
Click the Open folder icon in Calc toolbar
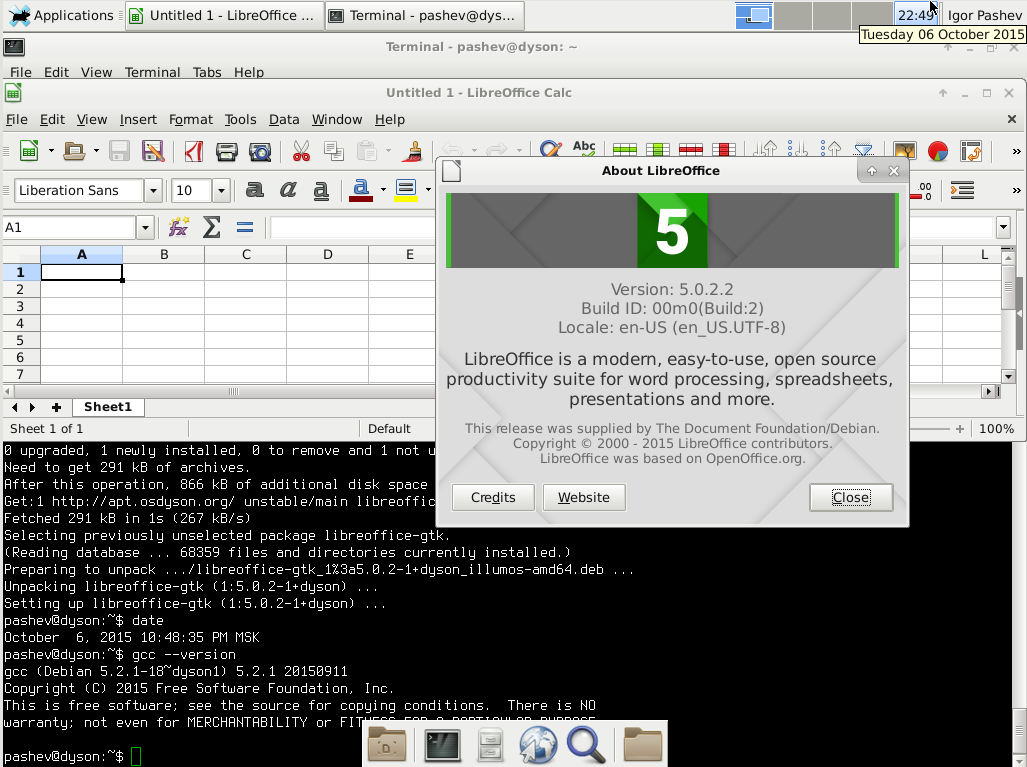coord(74,151)
